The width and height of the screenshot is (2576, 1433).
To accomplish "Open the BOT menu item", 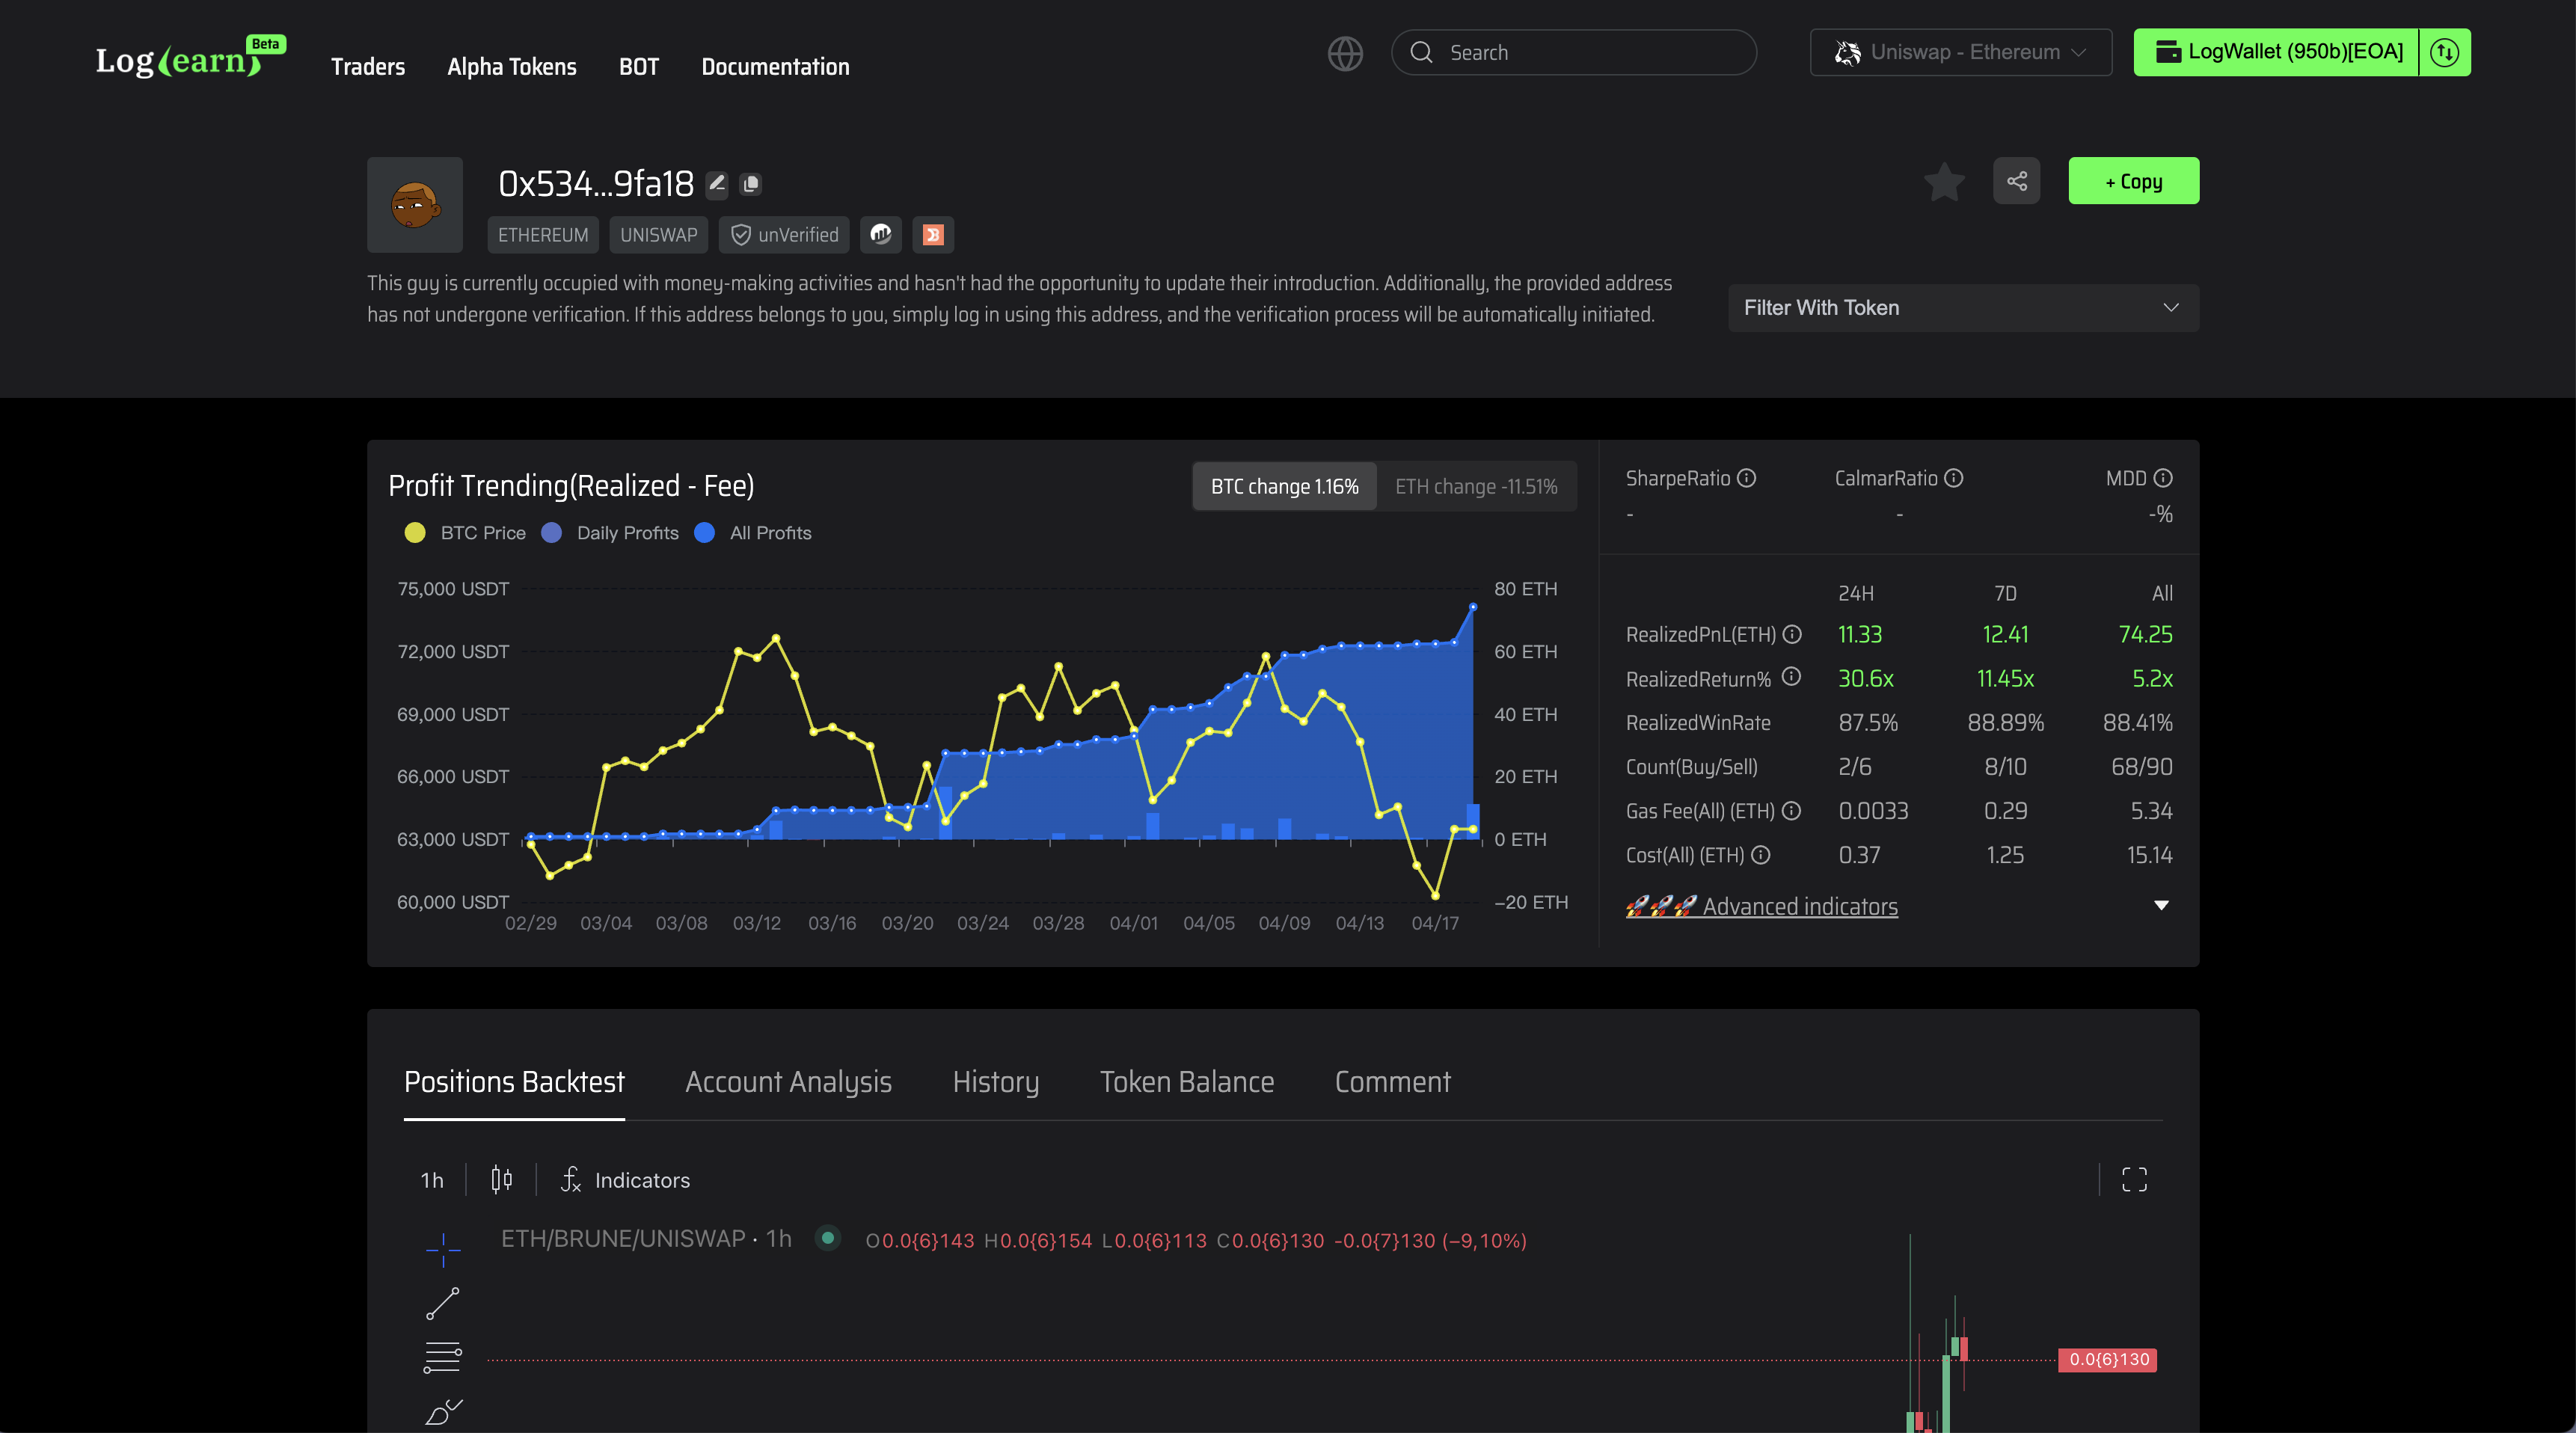I will pos(639,67).
